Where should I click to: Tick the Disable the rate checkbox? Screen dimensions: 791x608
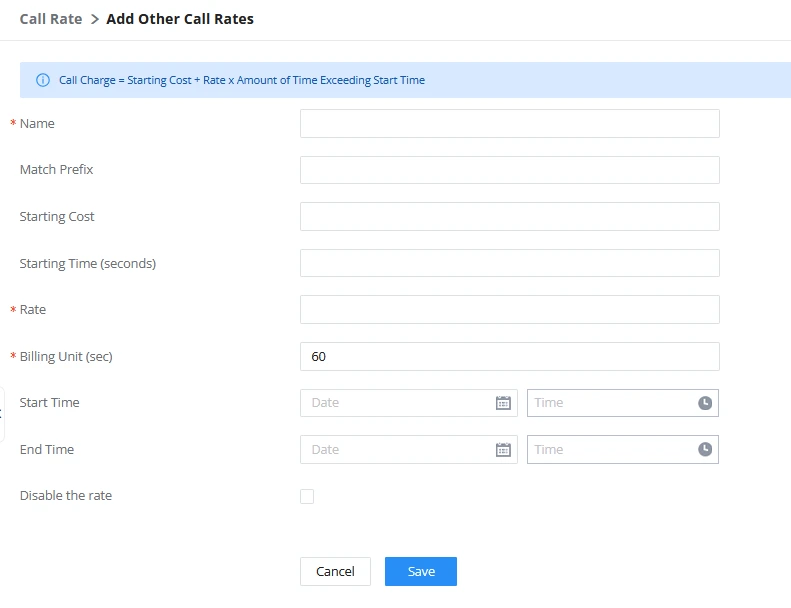[x=307, y=496]
